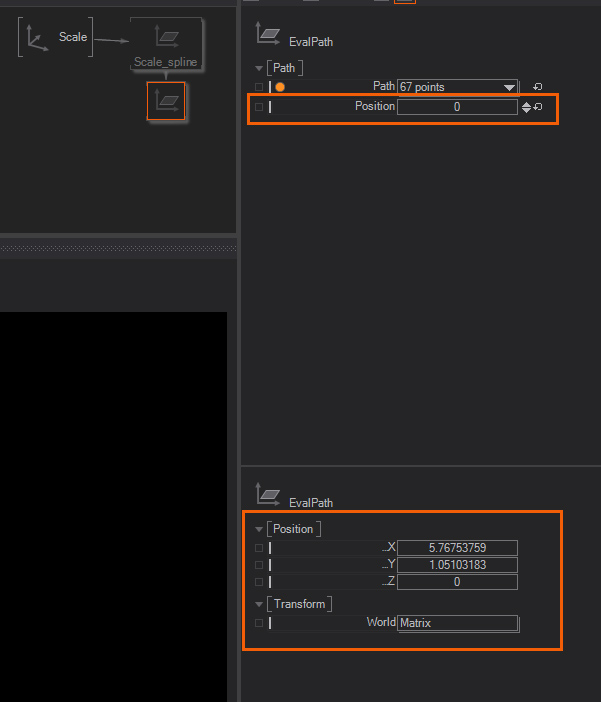Select the Scale_spline node
This screenshot has width=601, height=702.
pos(166,40)
